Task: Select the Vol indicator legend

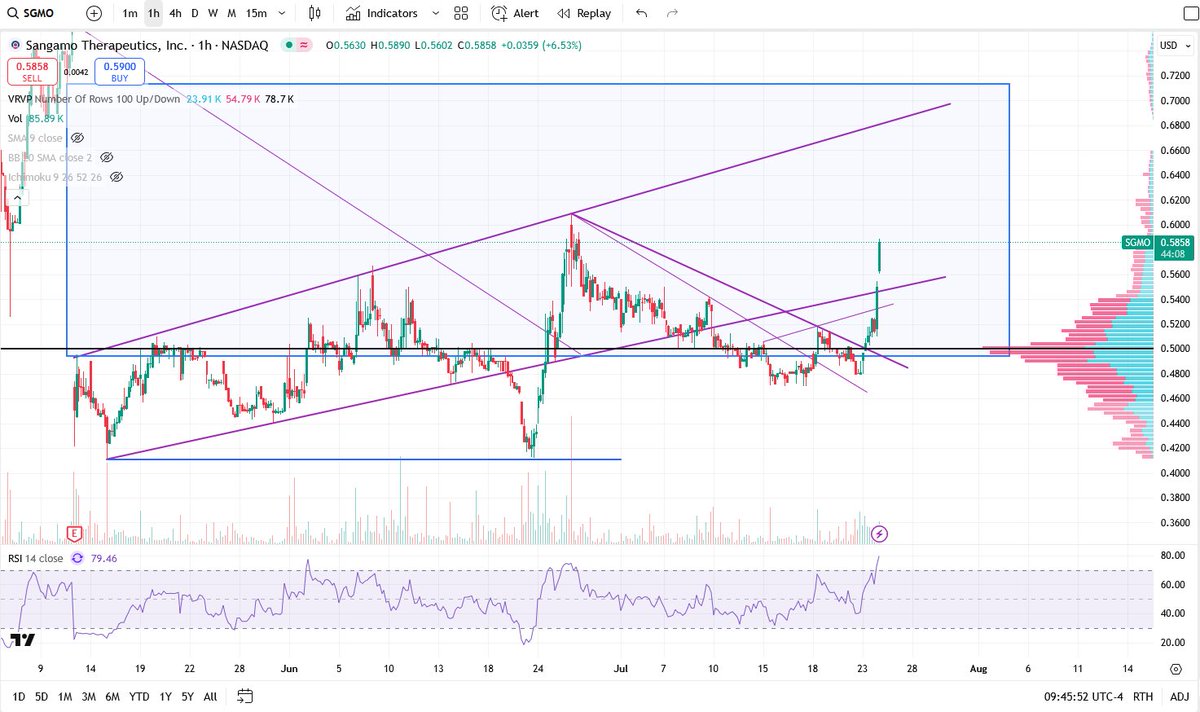Action: tap(15, 118)
